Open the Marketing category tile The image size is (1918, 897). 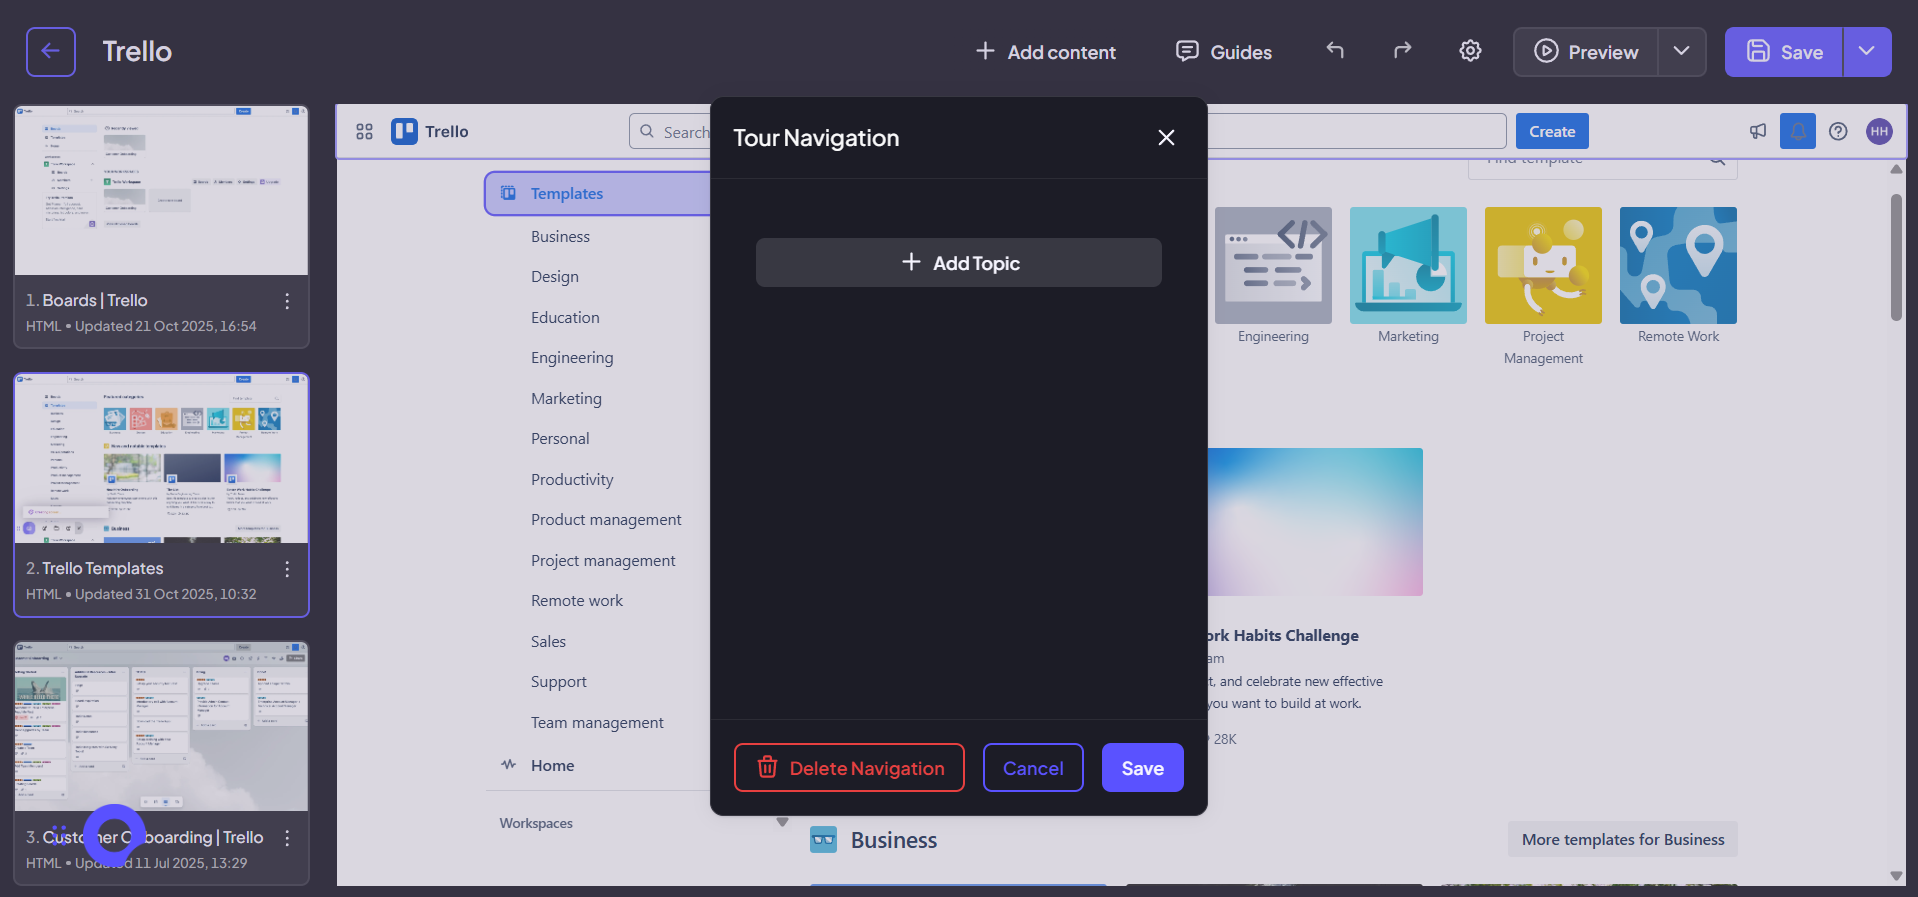click(x=1408, y=265)
